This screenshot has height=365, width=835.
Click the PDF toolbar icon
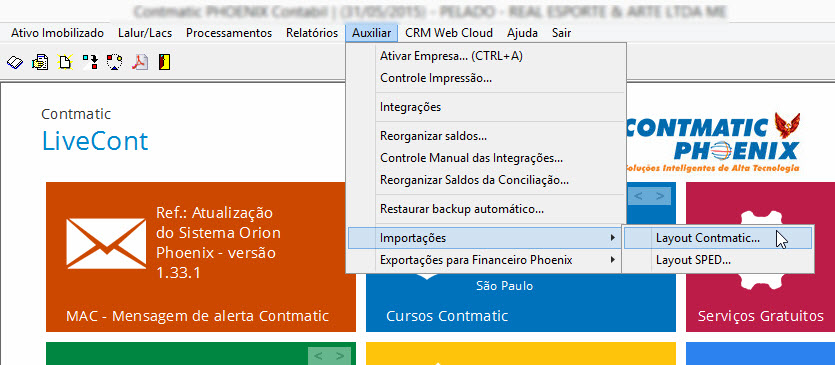140,62
